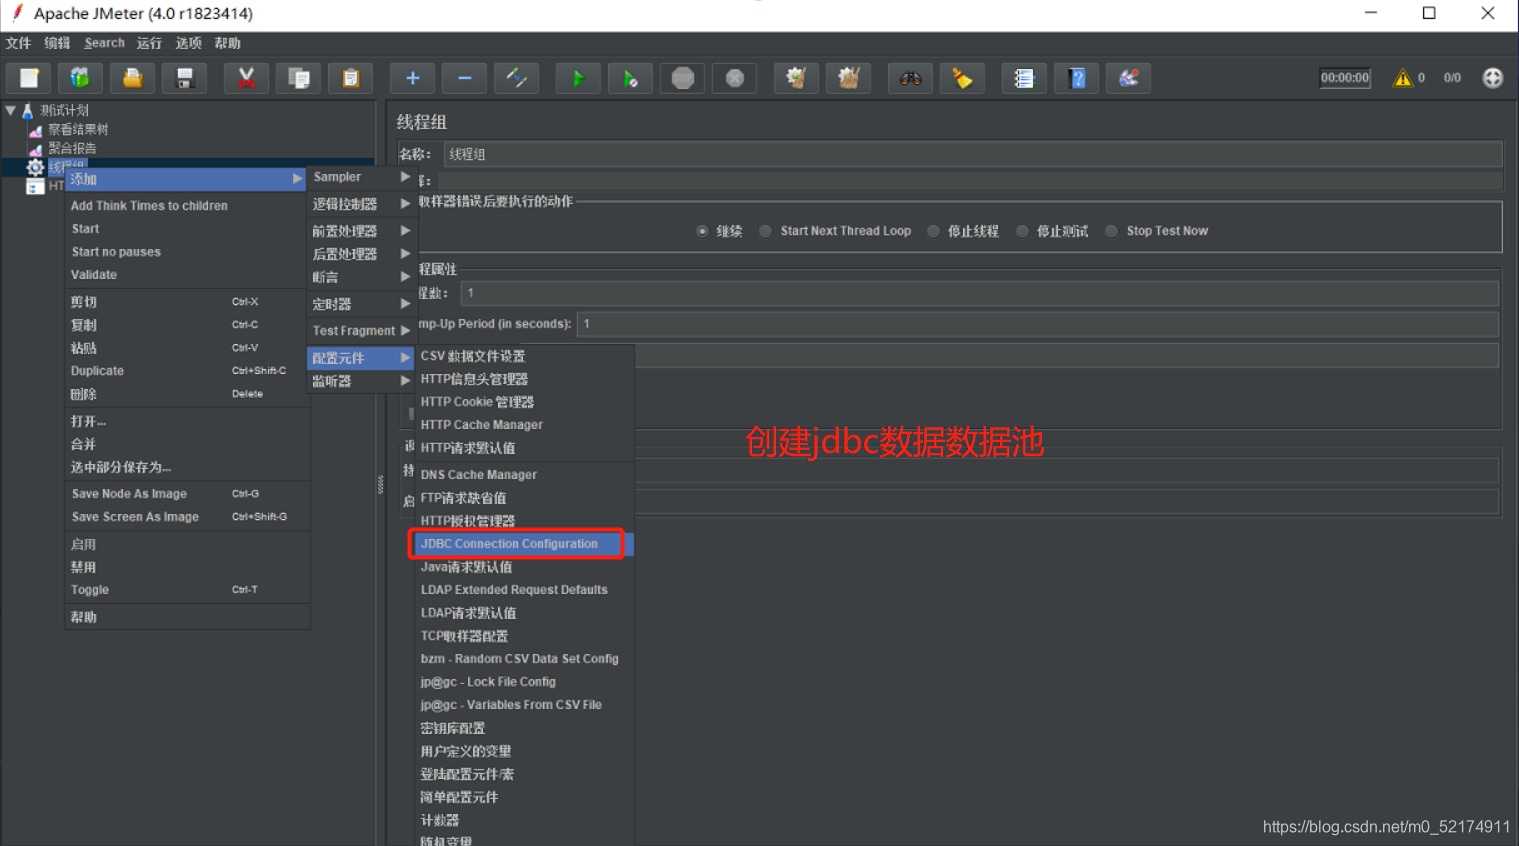Select Start Next Thread Loop radio option
This screenshot has width=1519, height=846.
(765, 231)
